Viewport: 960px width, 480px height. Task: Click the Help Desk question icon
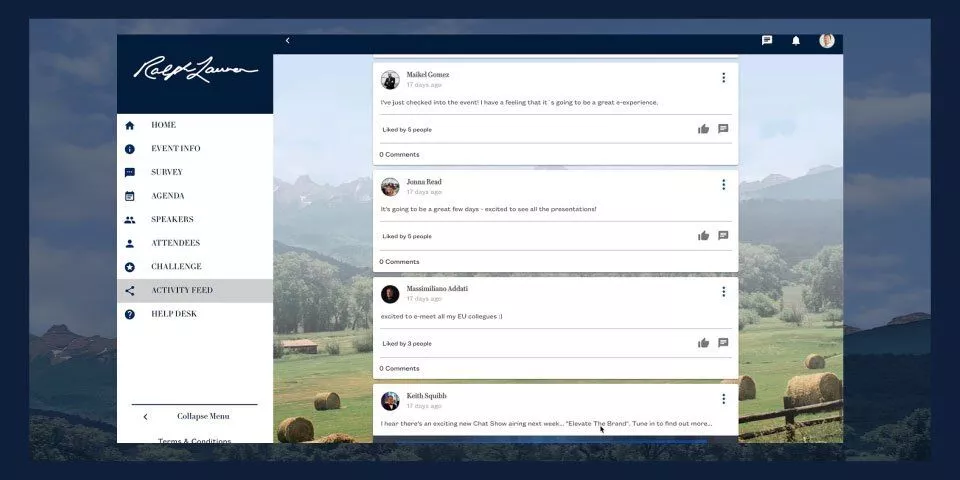tap(130, 314)
